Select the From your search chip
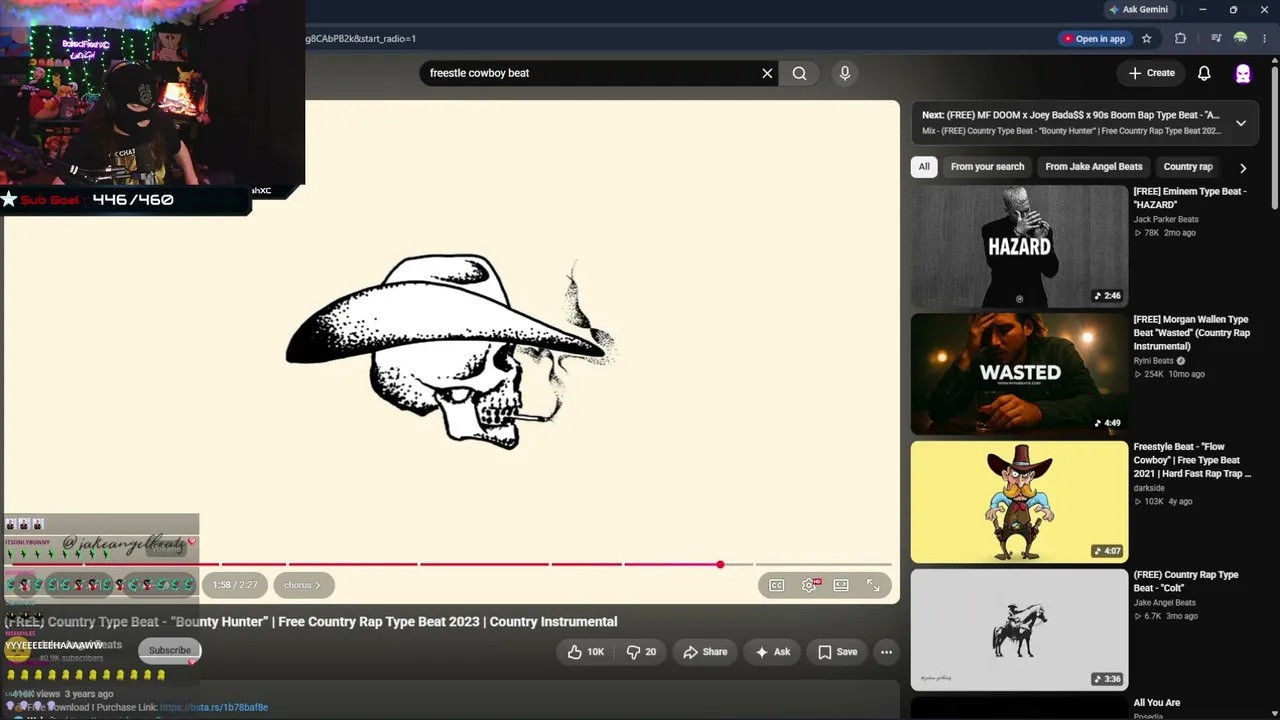The height and width of the screenshot is (720, 1280). [987, 167]
